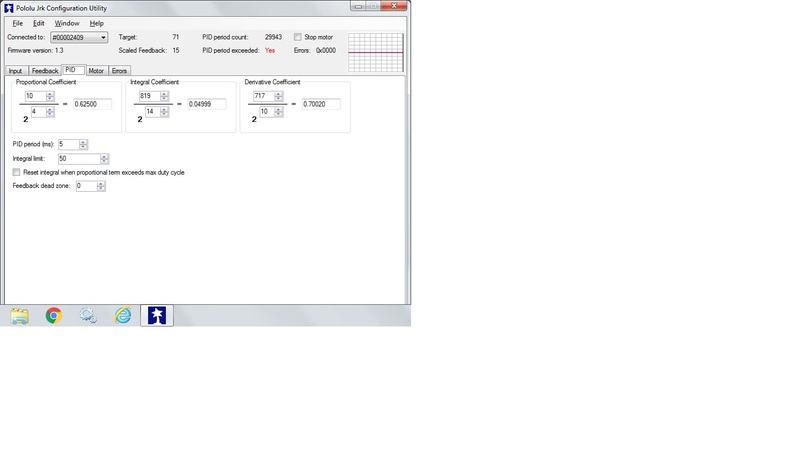The height and width of the screenshot is (449, 800).
Task: Click the 'Firmware version: 1.3' text
Action: click(35, 51)
